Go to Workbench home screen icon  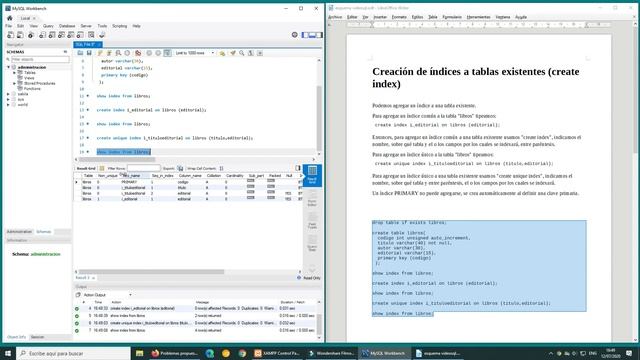coord(10,18)
